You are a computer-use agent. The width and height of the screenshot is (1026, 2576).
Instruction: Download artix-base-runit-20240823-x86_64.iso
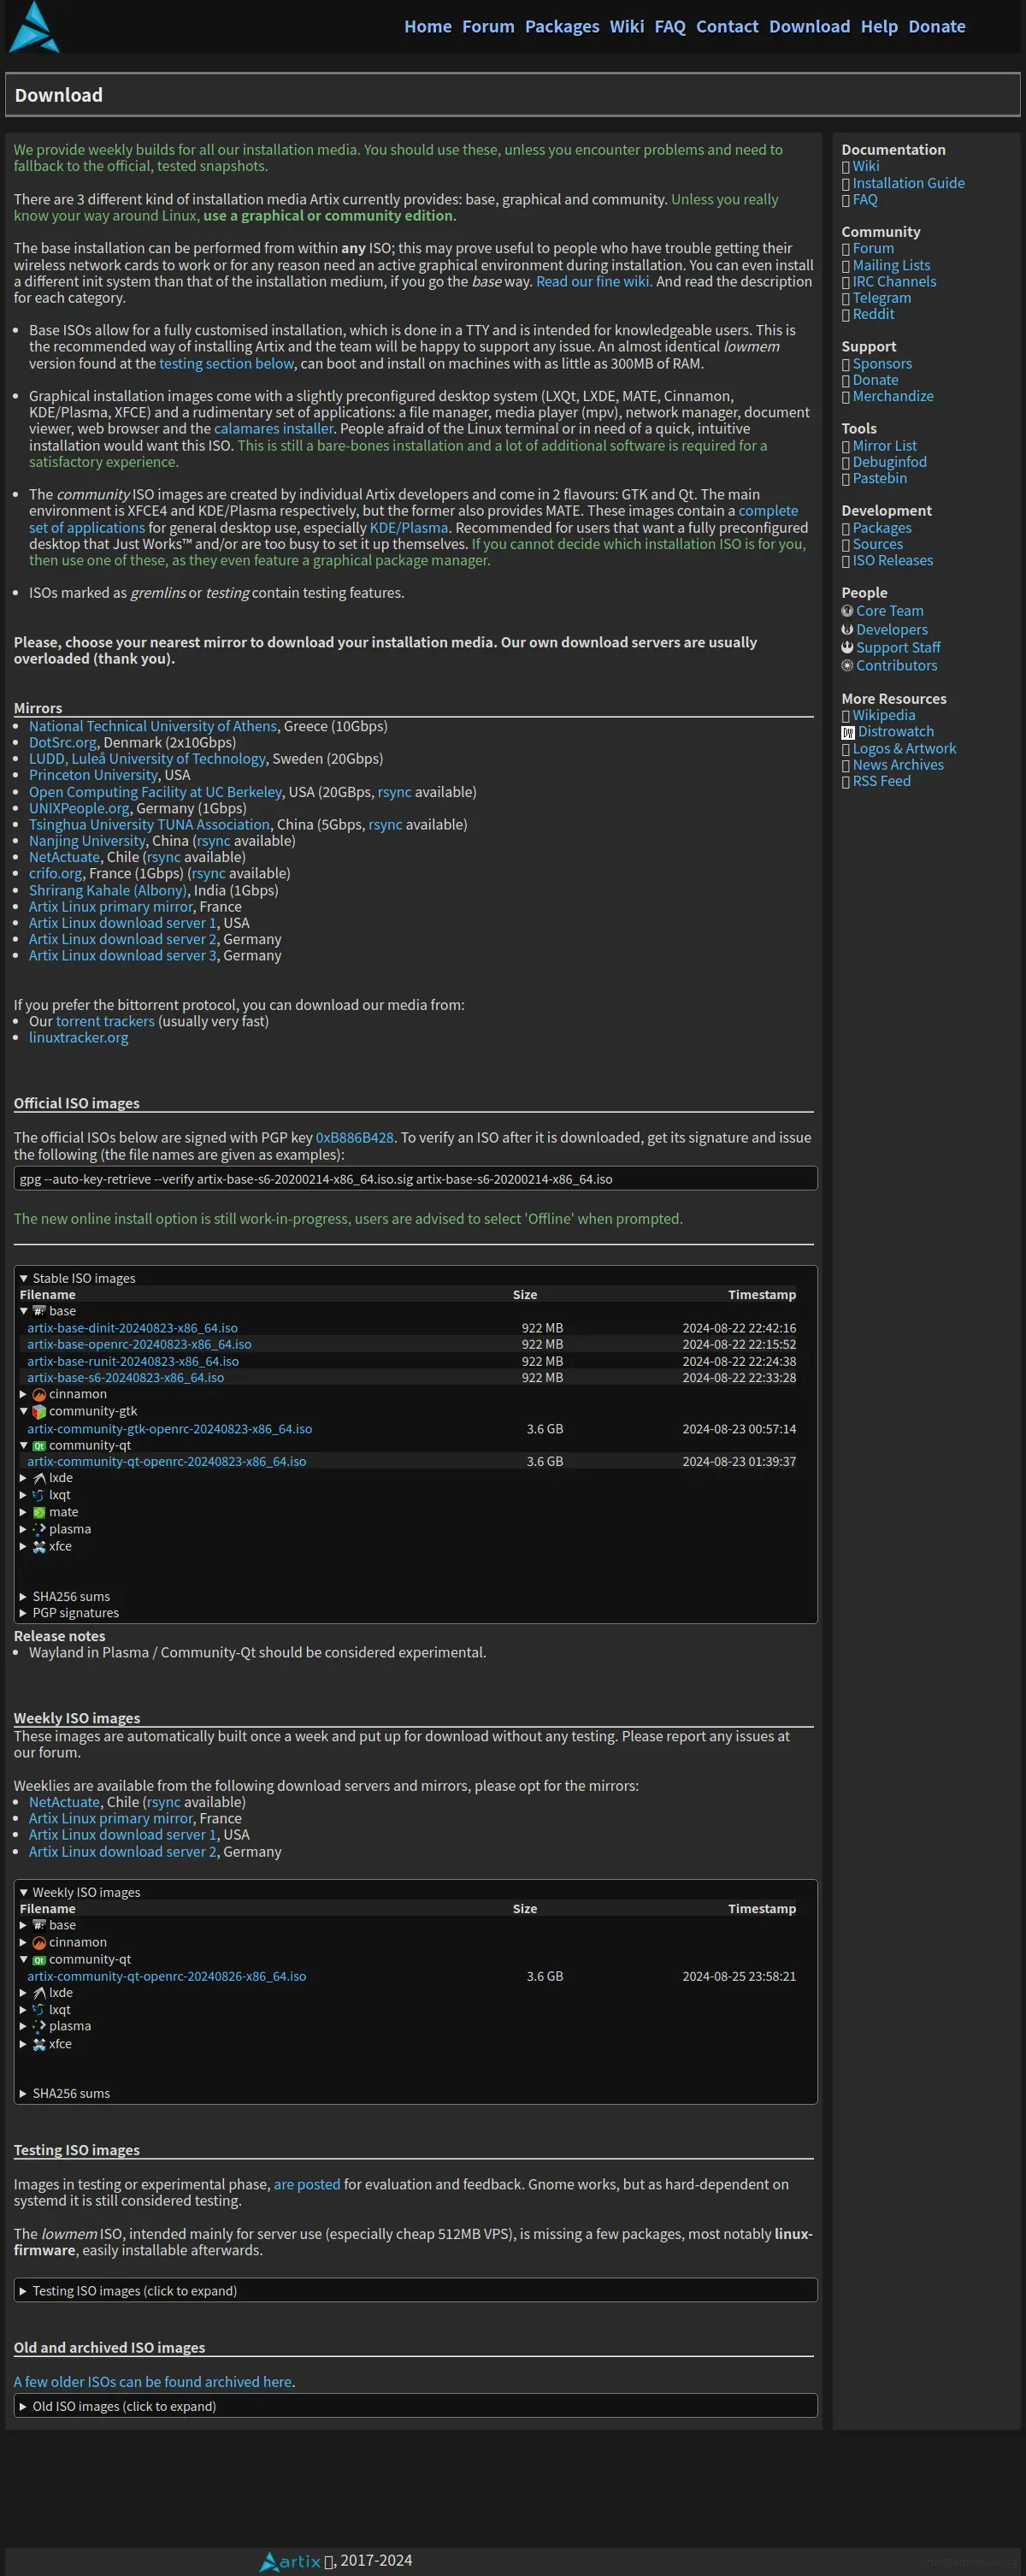tap(133, 1361)
